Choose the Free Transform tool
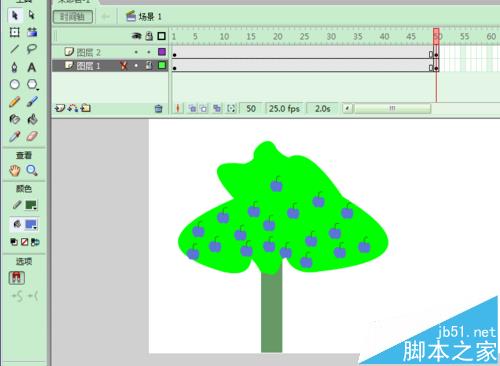This screenshot has width=500, height=366. tap(14, 32)
